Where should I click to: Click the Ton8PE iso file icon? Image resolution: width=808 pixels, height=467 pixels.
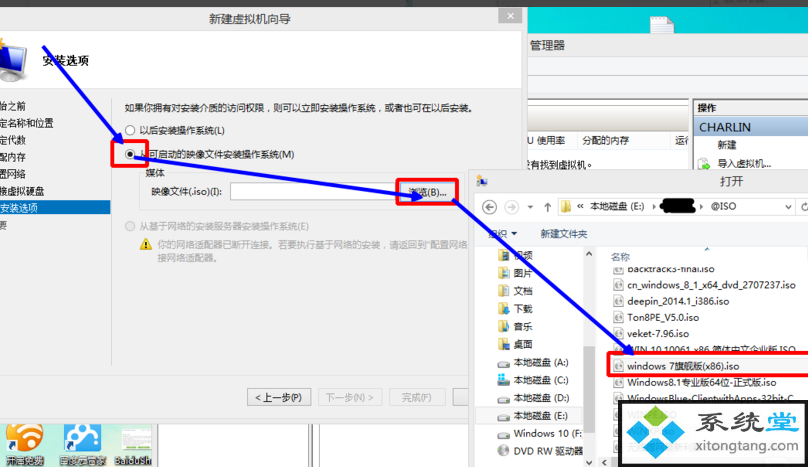point(618,318)
